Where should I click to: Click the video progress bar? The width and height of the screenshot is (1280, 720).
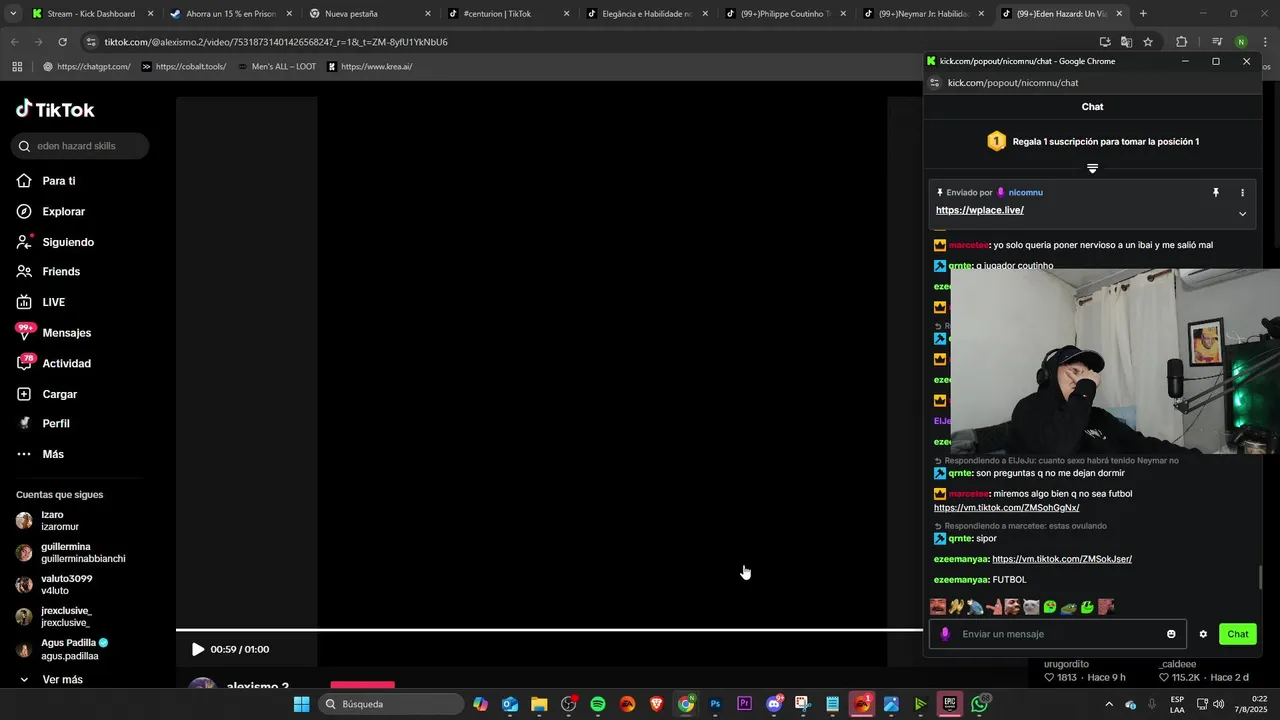549,630
